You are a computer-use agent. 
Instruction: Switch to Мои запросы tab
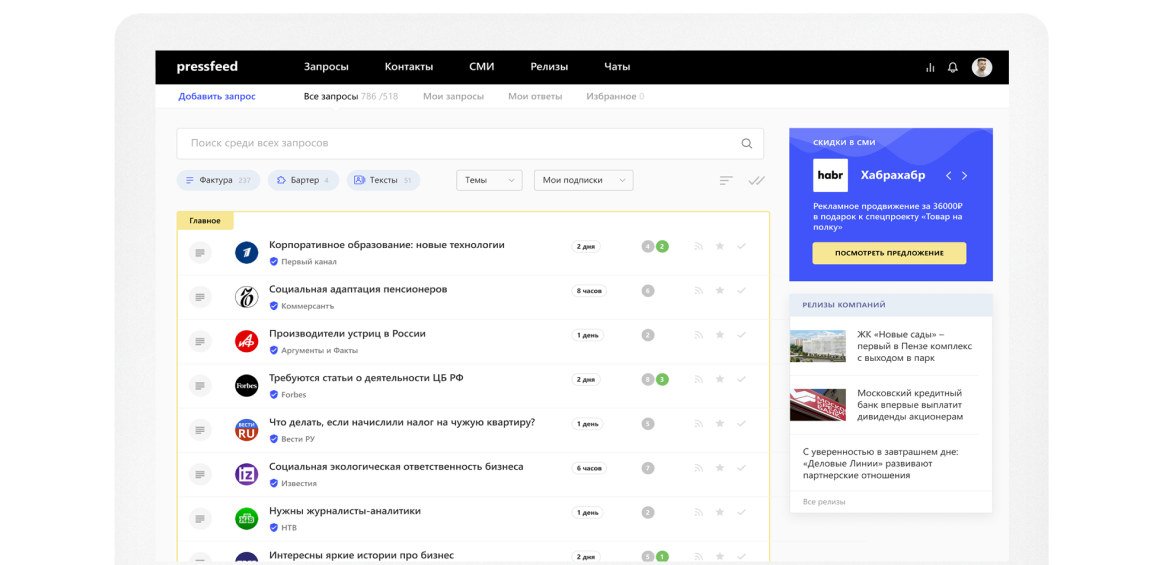tap(454, 96)
